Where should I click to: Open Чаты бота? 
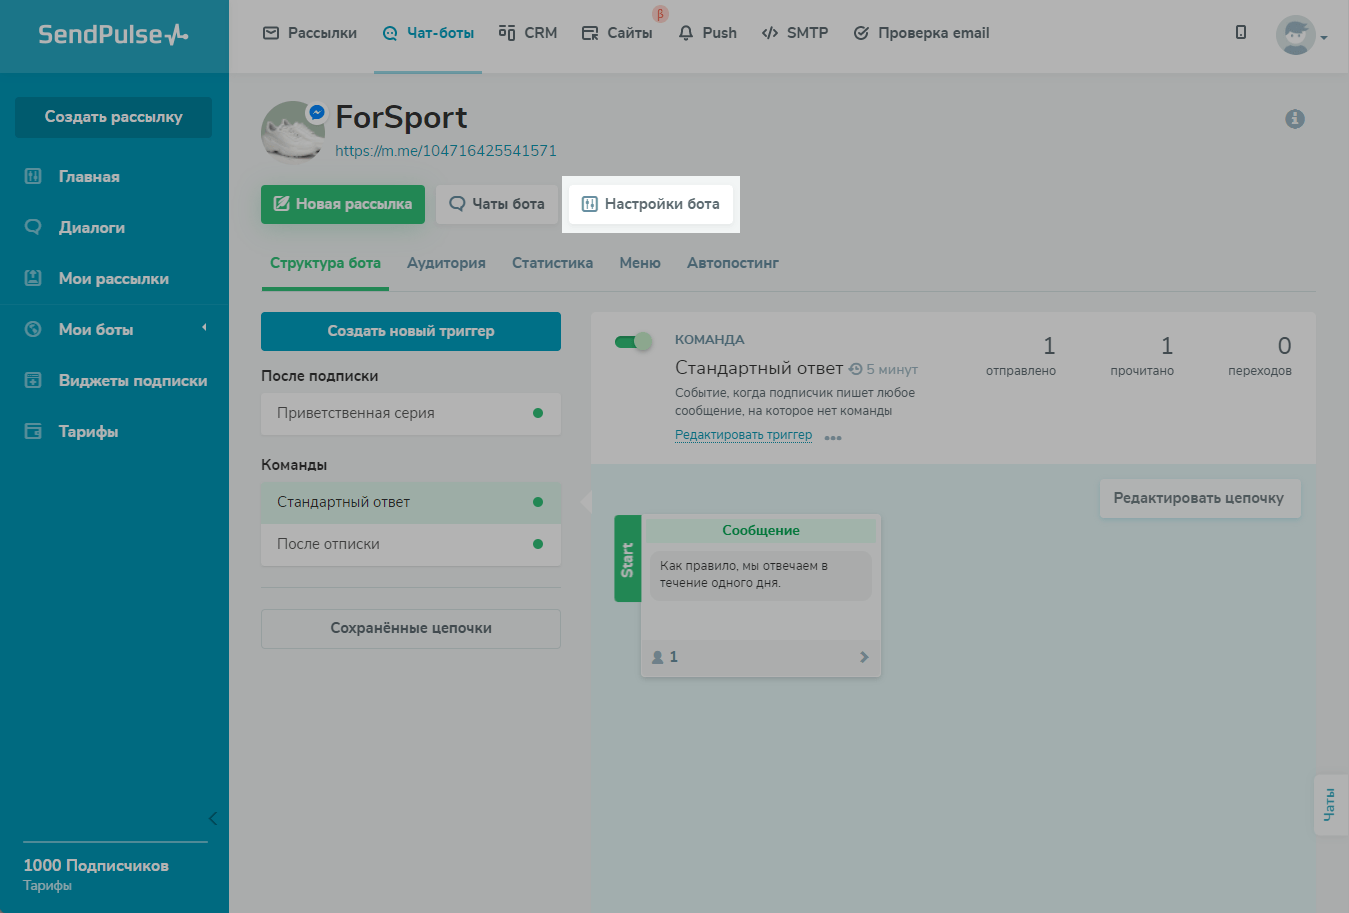[x=497, y=204]
